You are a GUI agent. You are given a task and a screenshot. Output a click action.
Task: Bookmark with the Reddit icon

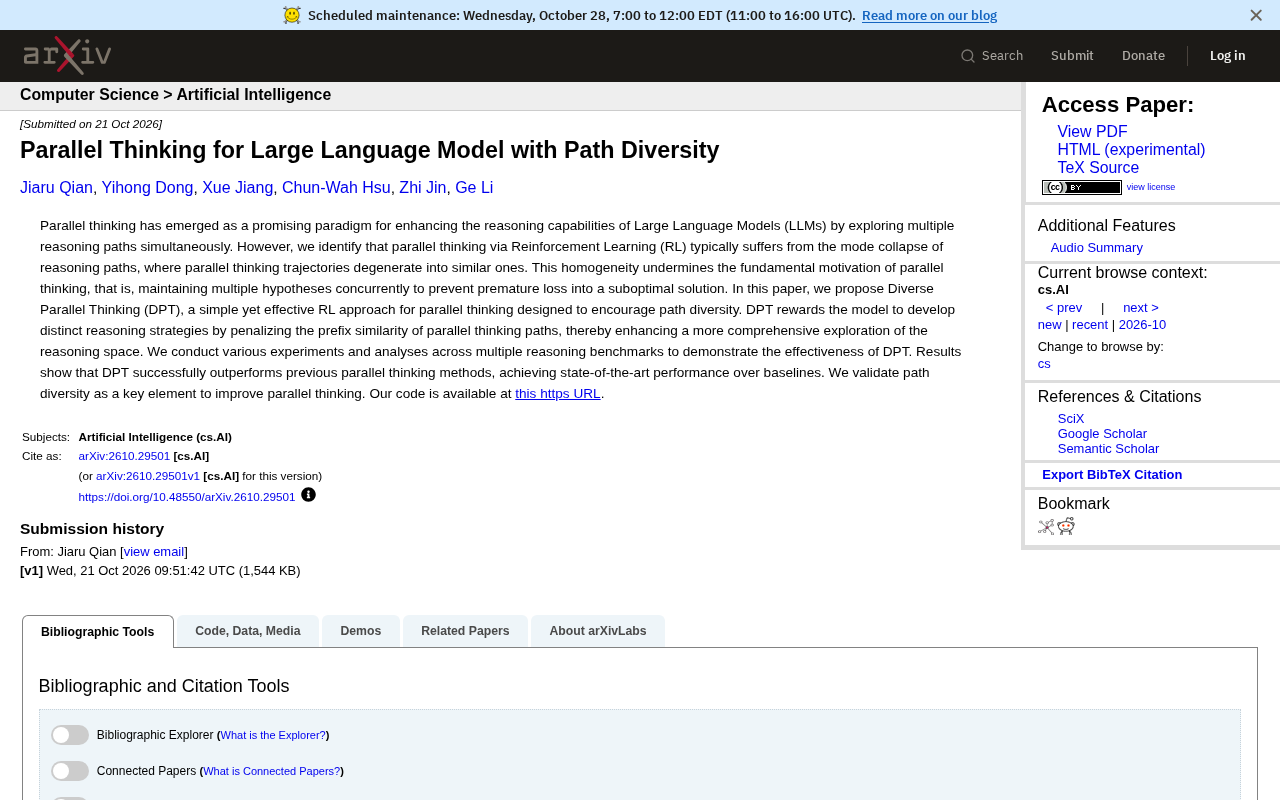click(x=1066, y=527)
